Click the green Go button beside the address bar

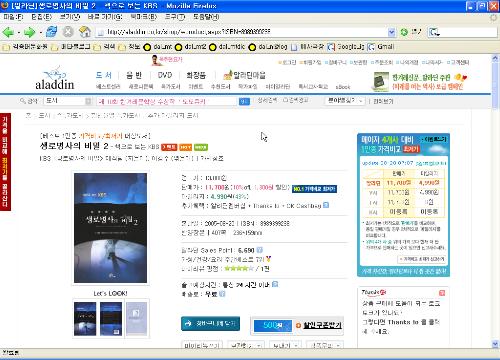[404, 32]
